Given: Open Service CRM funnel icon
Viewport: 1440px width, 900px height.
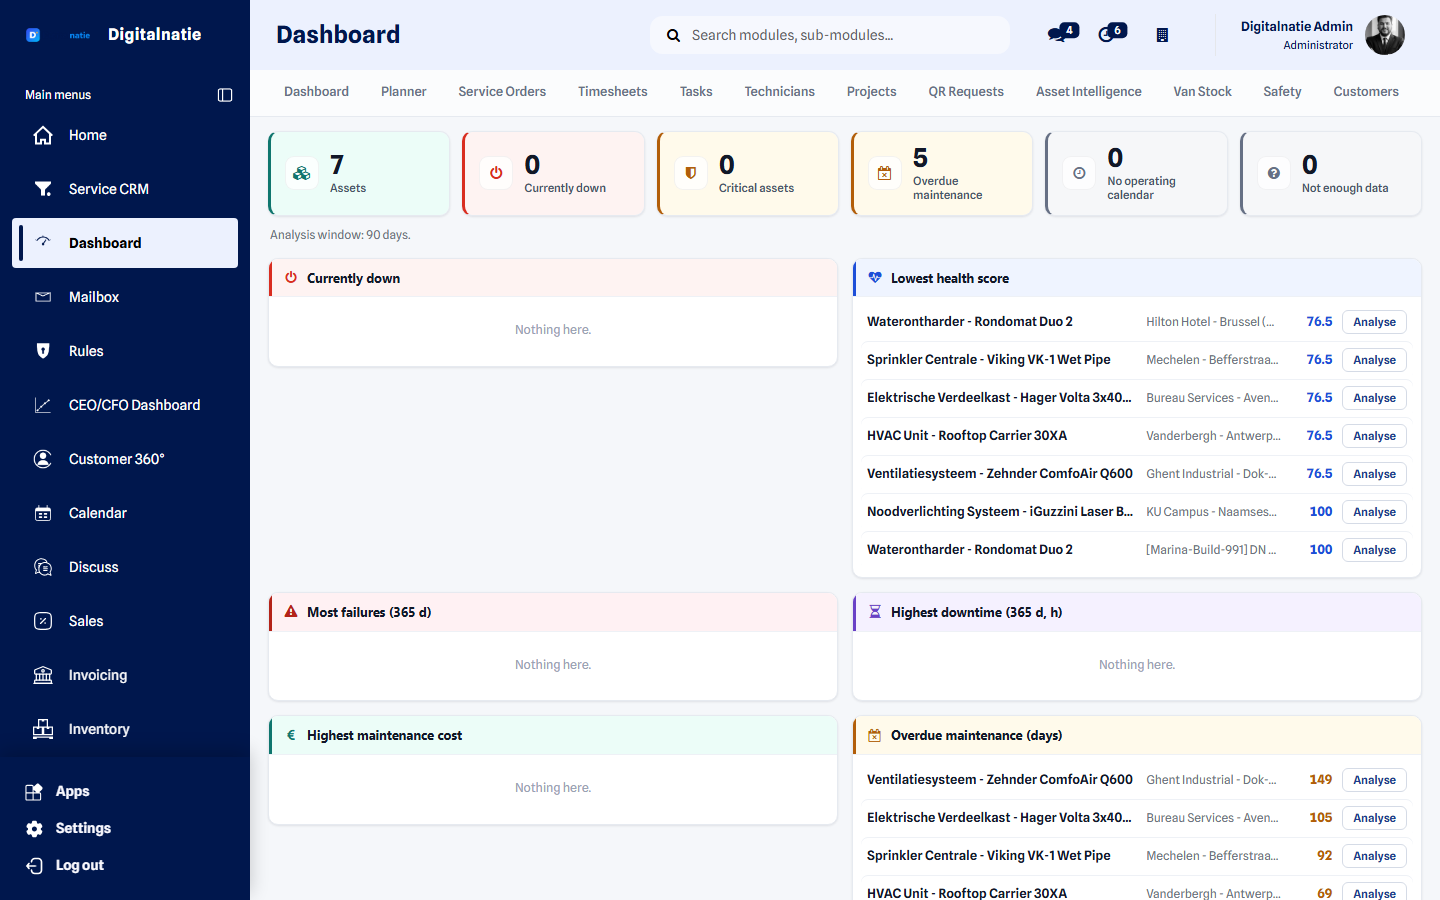Looking at the screenshot, I should point(43,189).
